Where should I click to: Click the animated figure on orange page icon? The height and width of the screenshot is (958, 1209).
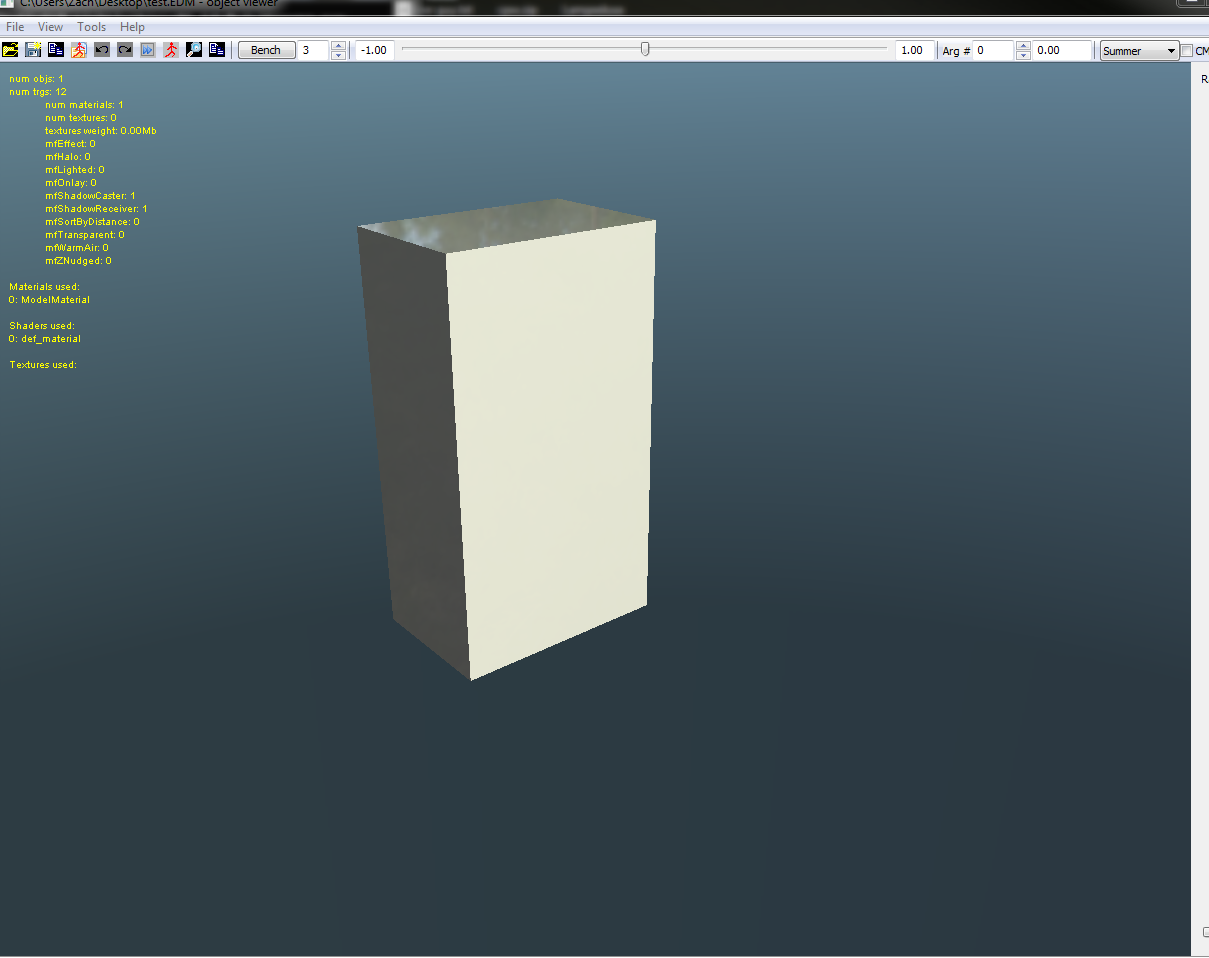(79, 50)
